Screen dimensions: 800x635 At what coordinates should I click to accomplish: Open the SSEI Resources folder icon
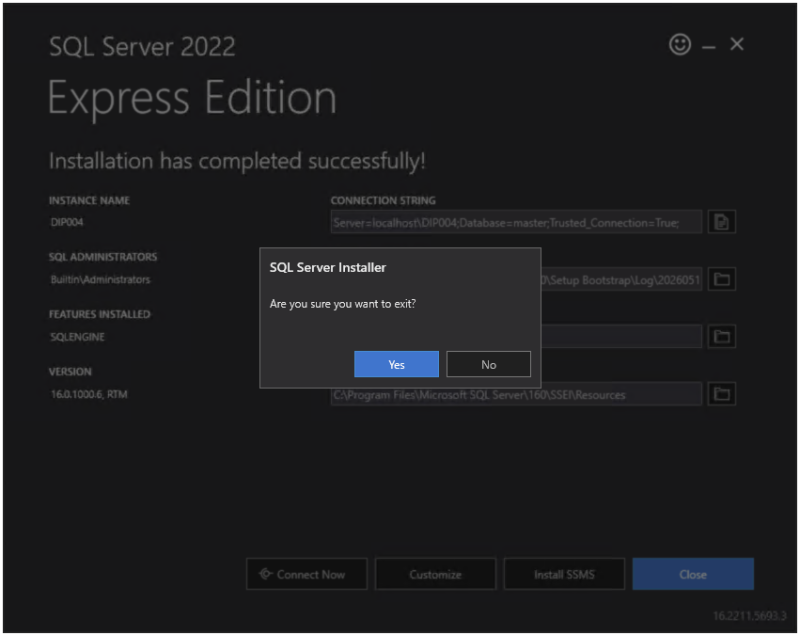721,394
